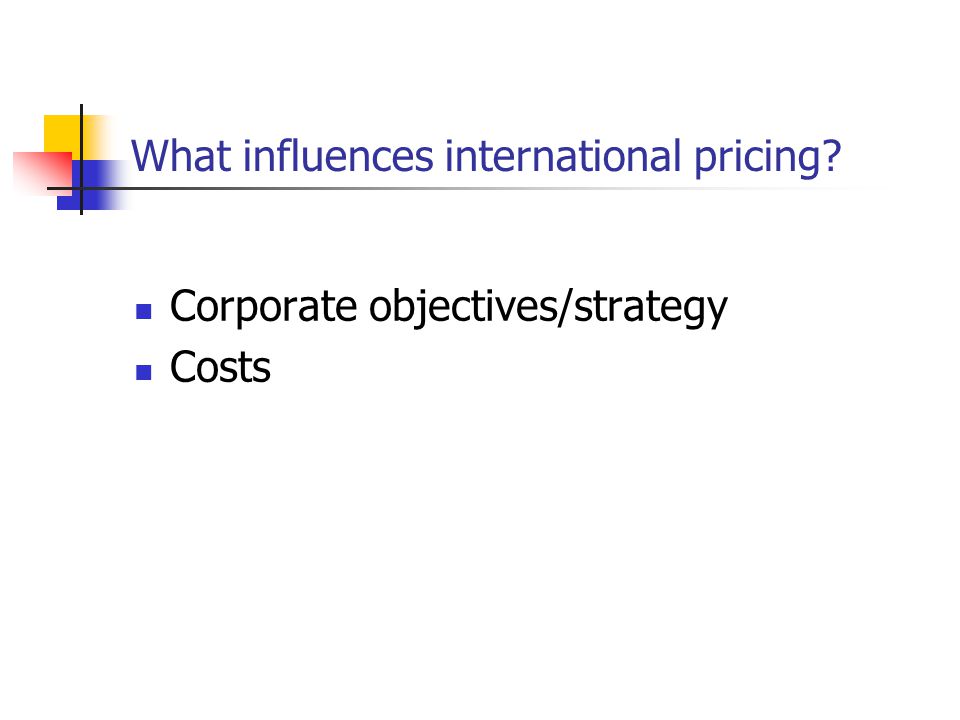
Task: Select the blue bullet beside Corporate objectives/strategy
Action: (x=143, y=312)
